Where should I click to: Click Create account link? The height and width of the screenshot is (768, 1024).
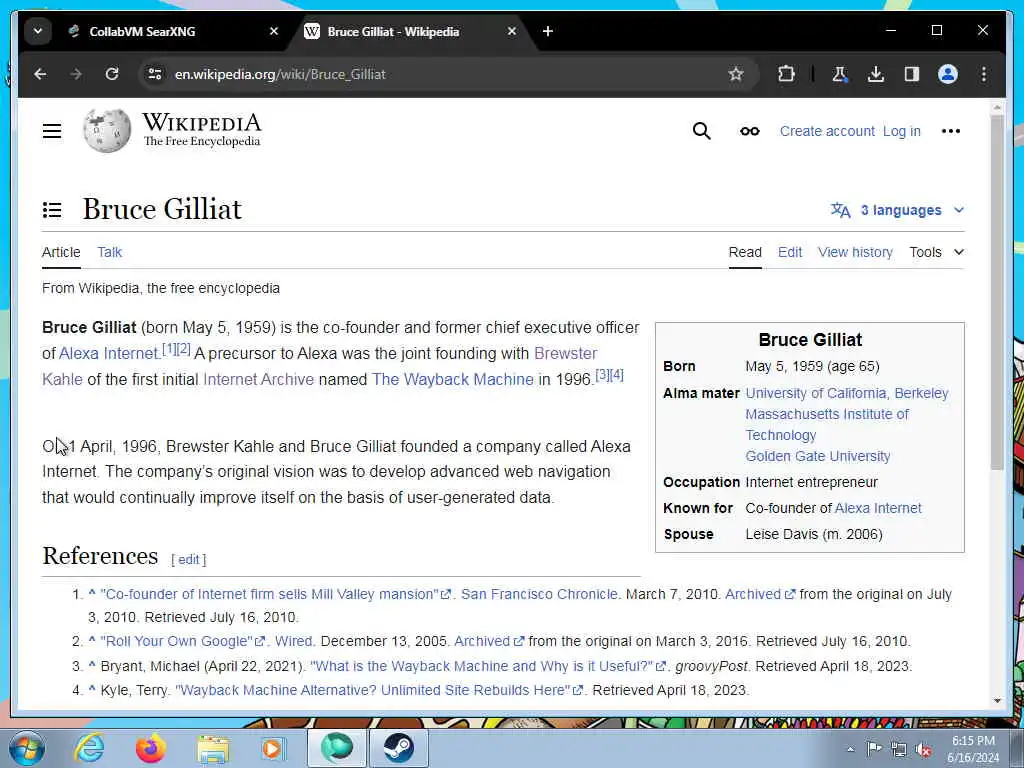827,131
